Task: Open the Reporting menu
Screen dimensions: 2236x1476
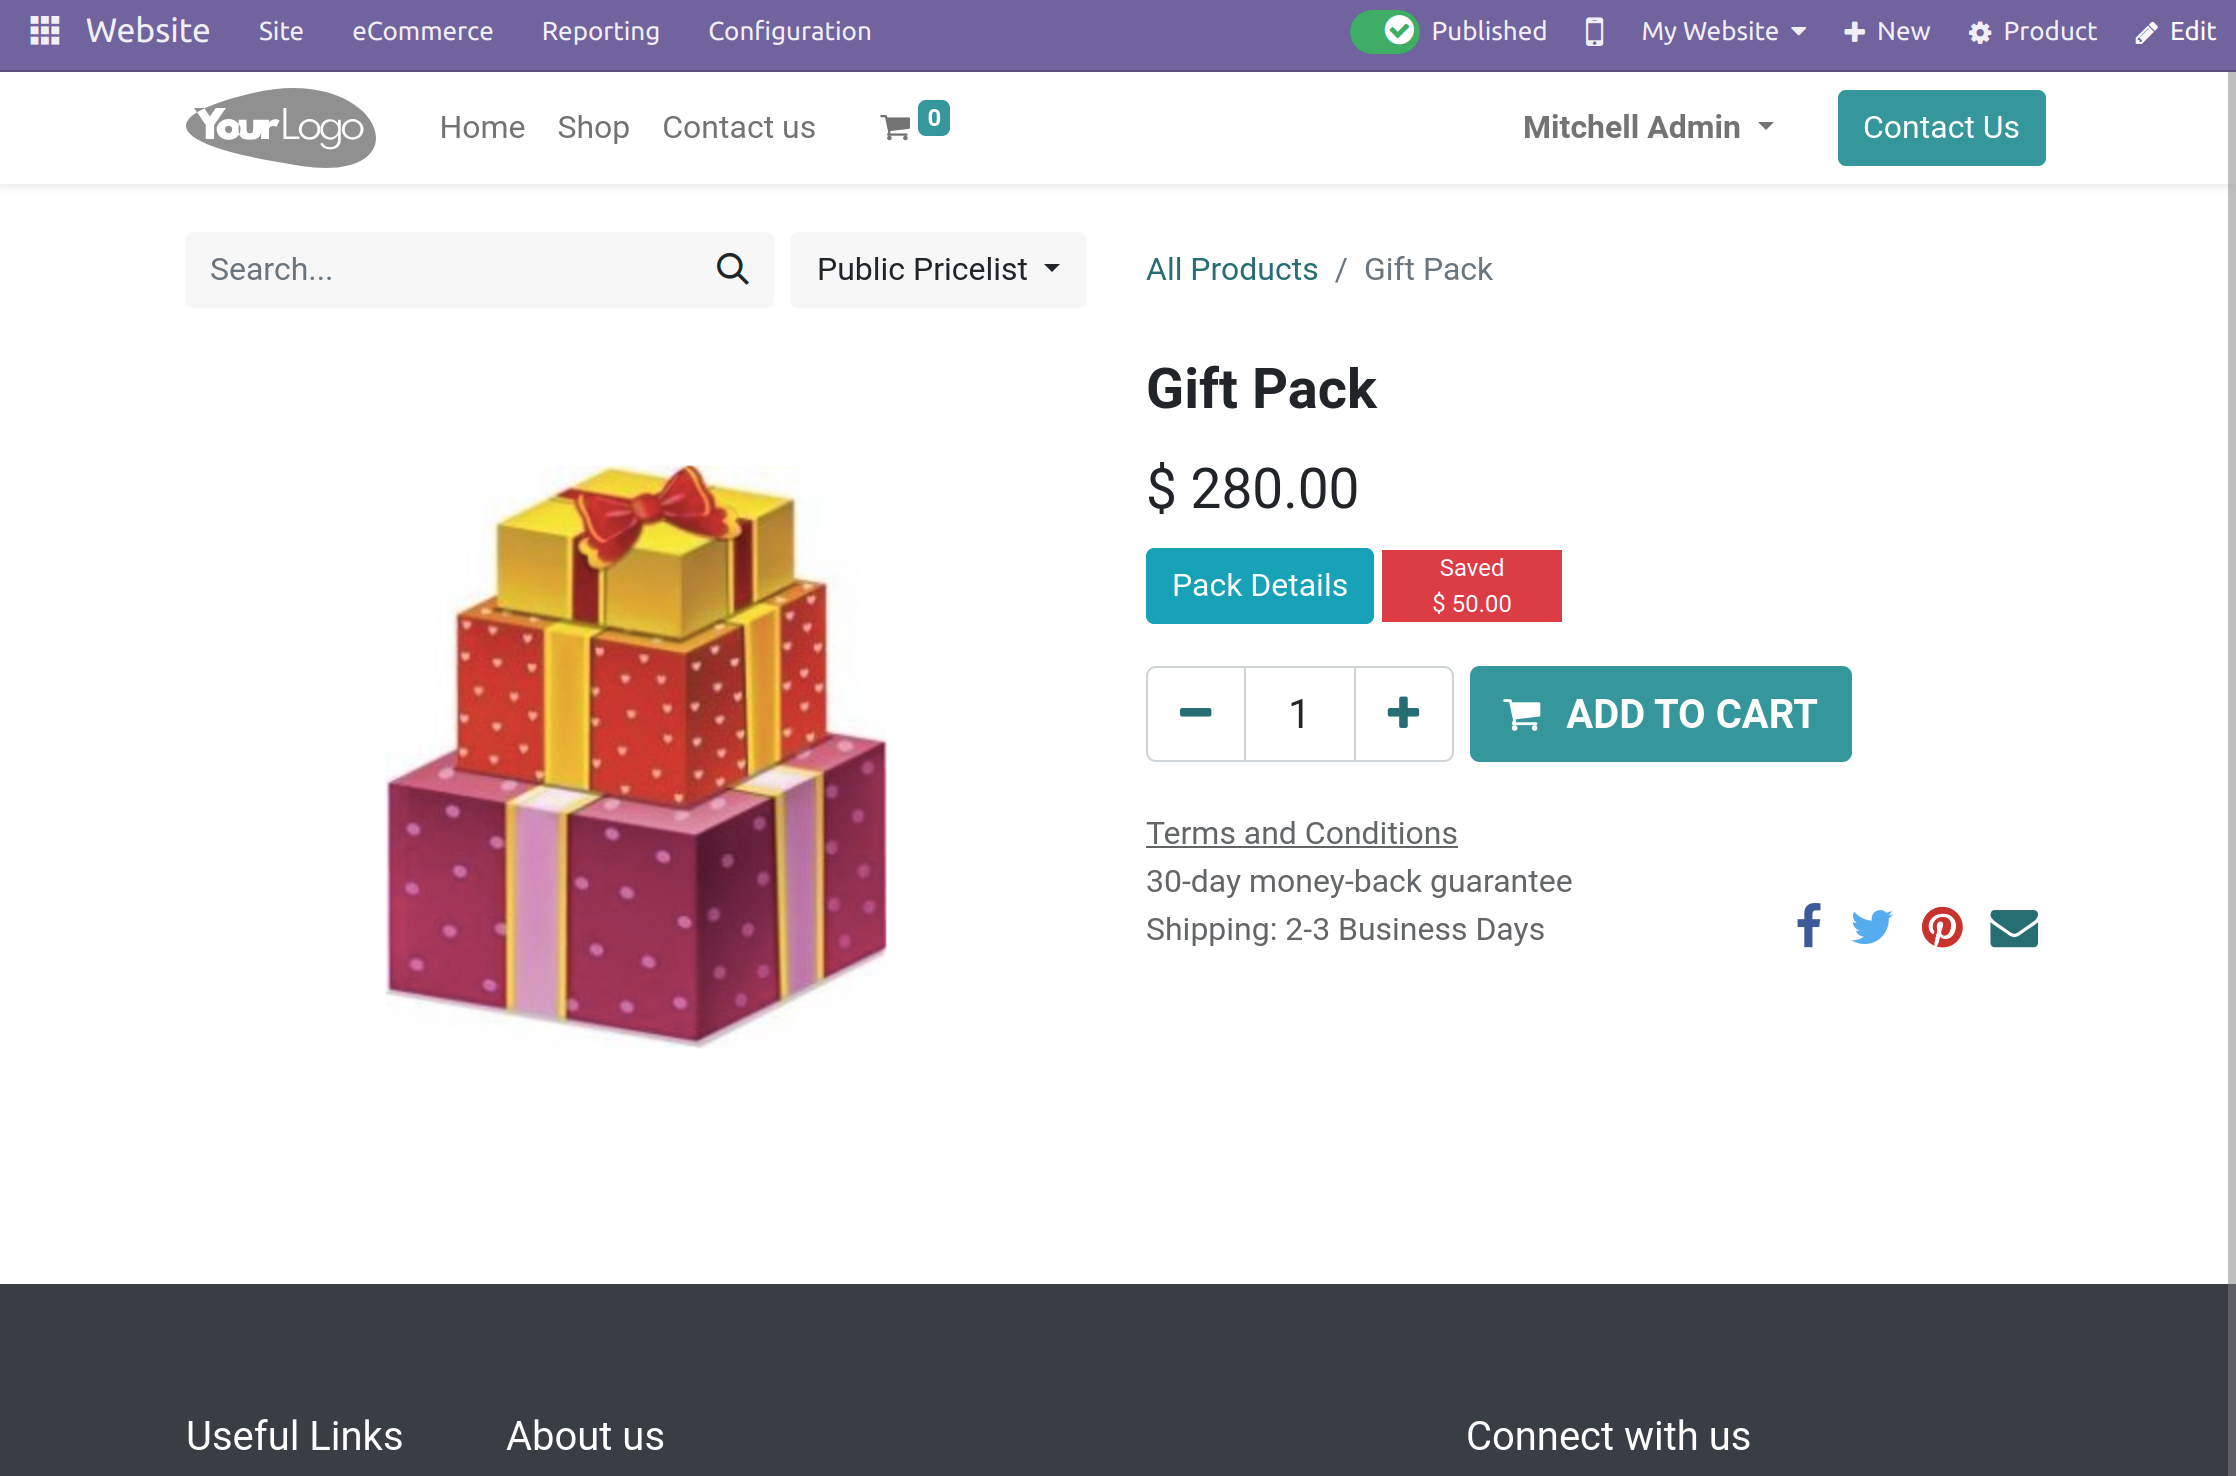Action: 600,31
